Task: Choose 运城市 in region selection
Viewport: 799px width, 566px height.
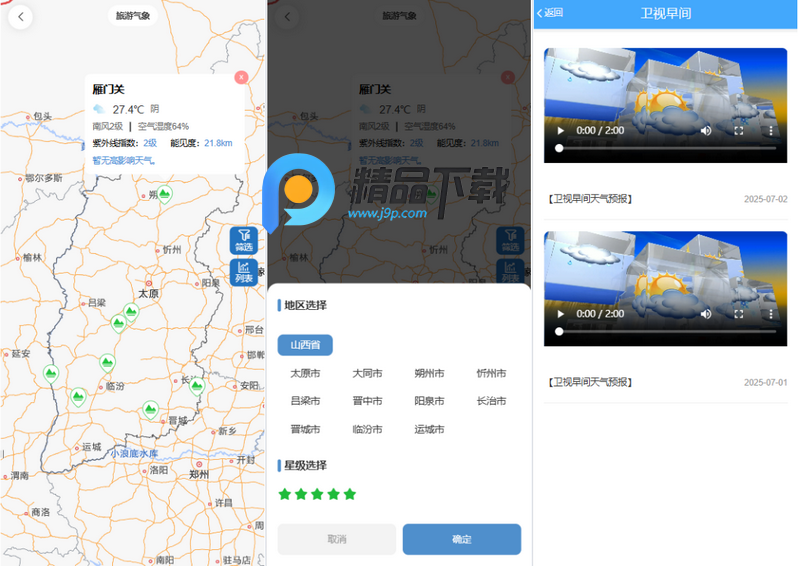Action: (429, 429)
